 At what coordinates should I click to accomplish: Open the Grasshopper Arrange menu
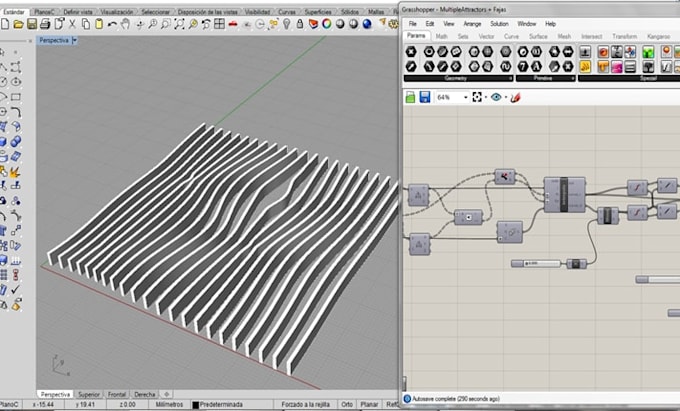coord(472,24)
